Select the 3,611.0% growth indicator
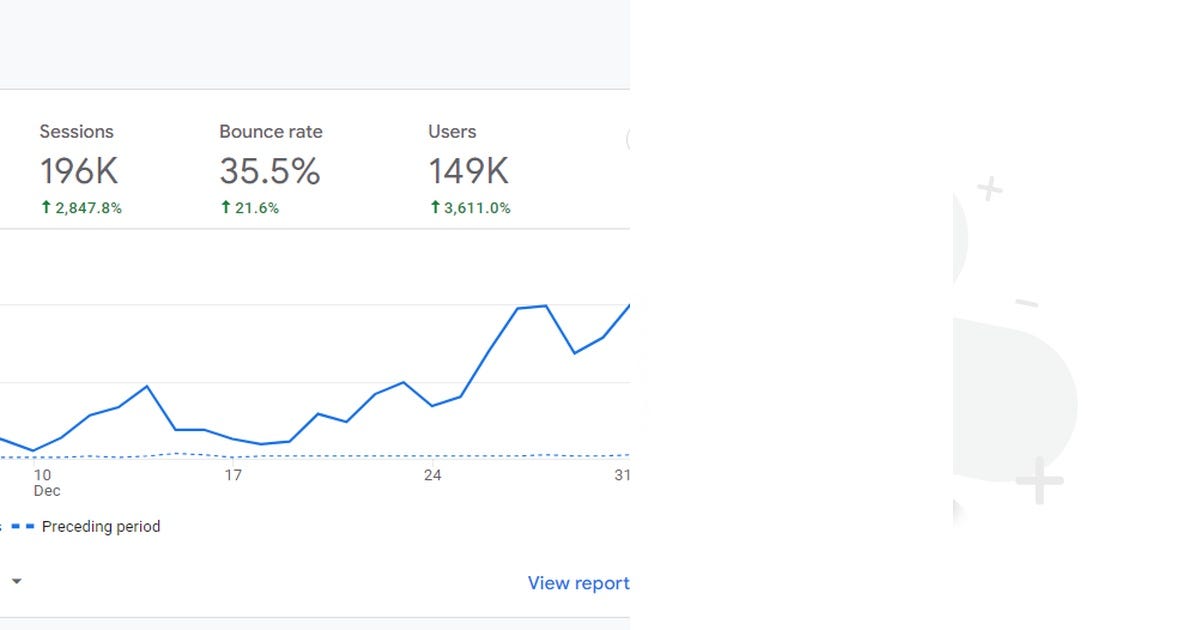This screenshot has height=630, width=1200. coord(470,208)
